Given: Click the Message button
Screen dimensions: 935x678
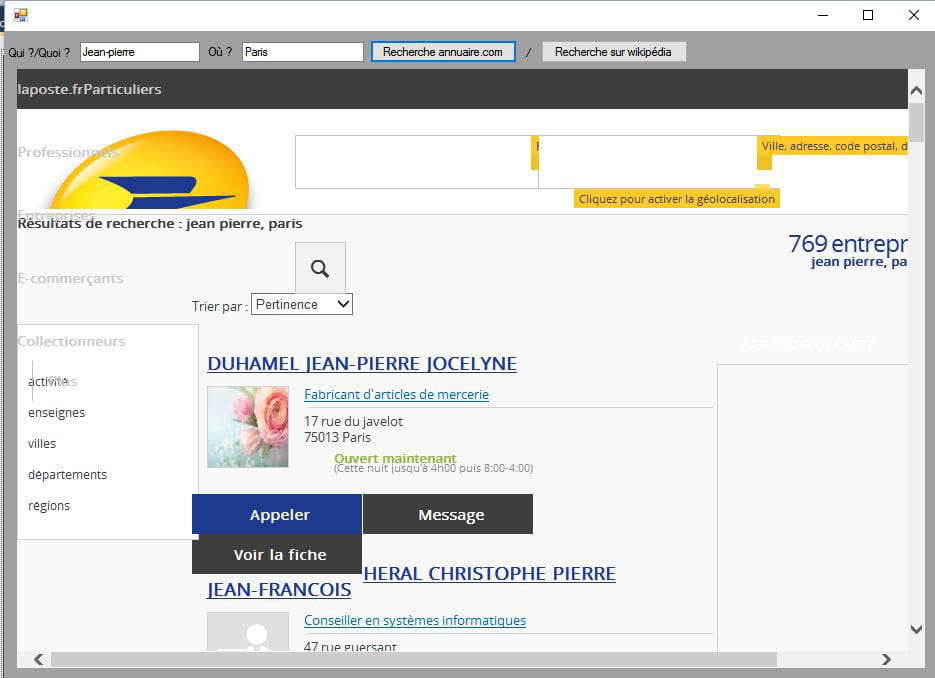Looking at the screenshot, I should pyautogui.click(x=448, y=514).
